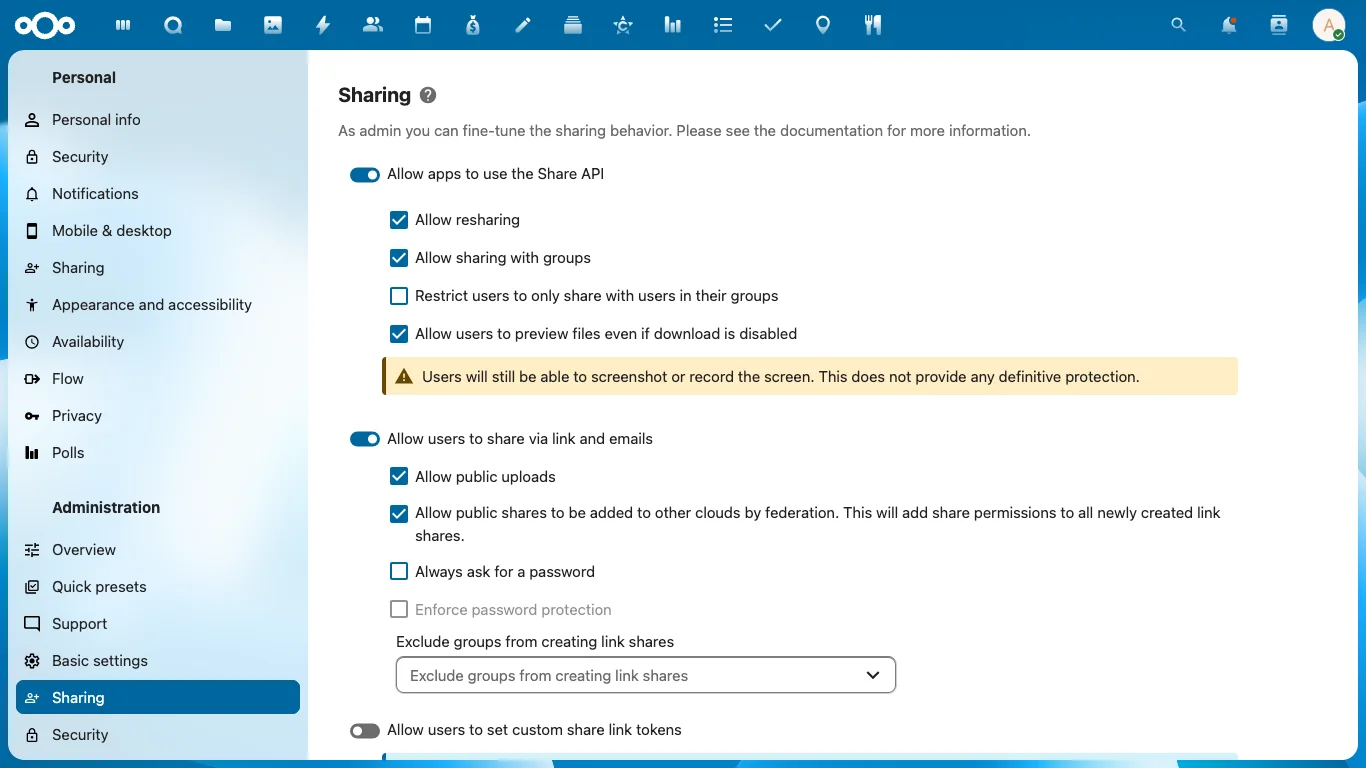Open Security under Personal section

[158, 157]
